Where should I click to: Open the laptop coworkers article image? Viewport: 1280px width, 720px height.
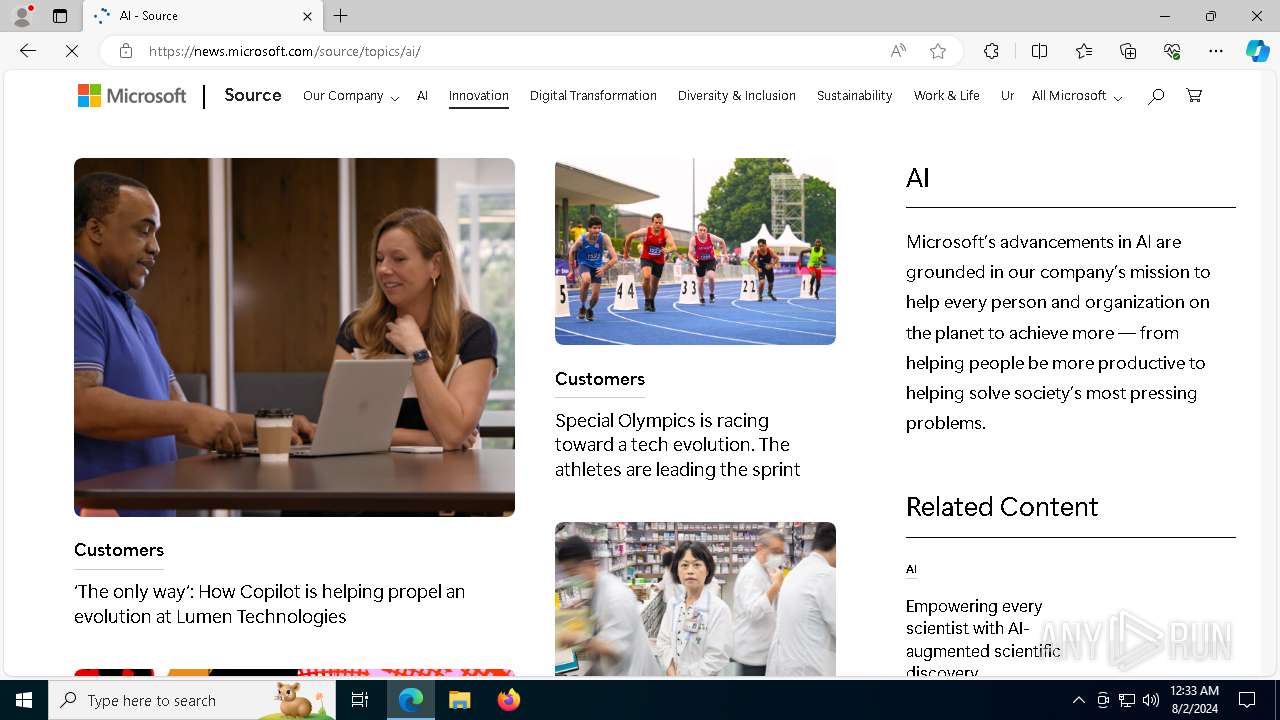pos(294,337)
